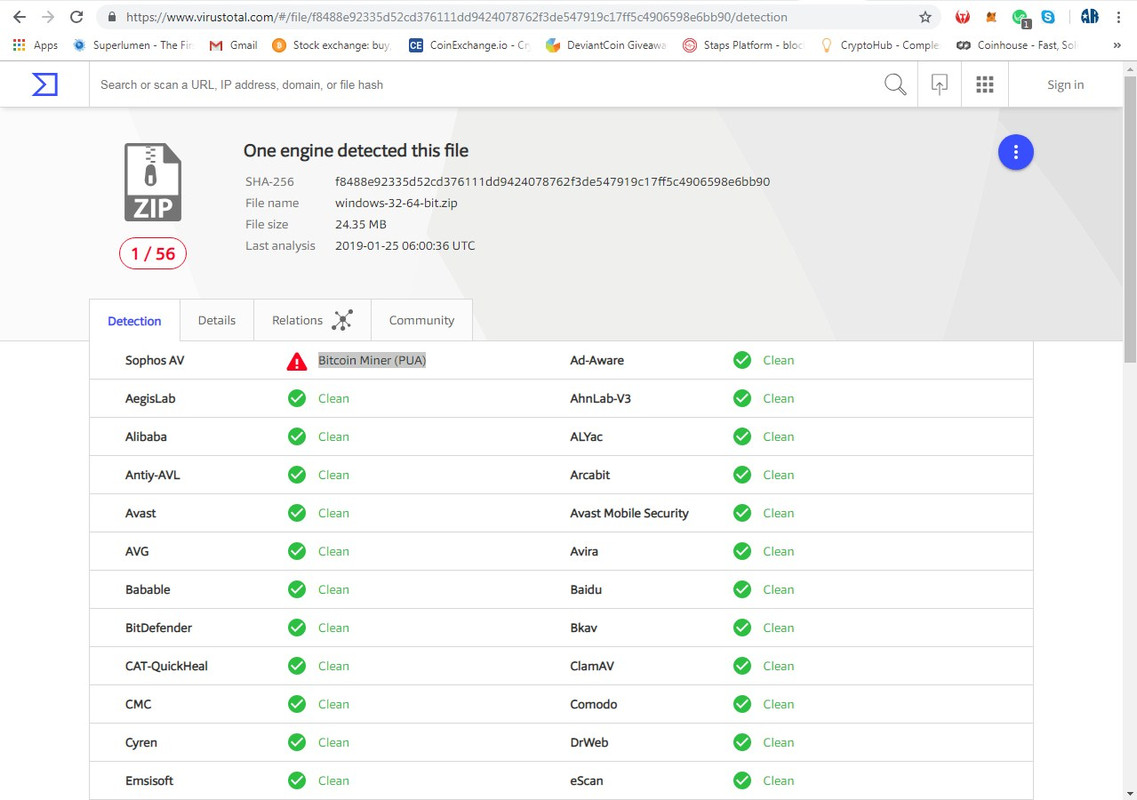Click the 1 / 56 detection ratio badge
Image resolution: width=1137 pixels, height=800 pixels.
pyautogui.click(x=153, y=253)
